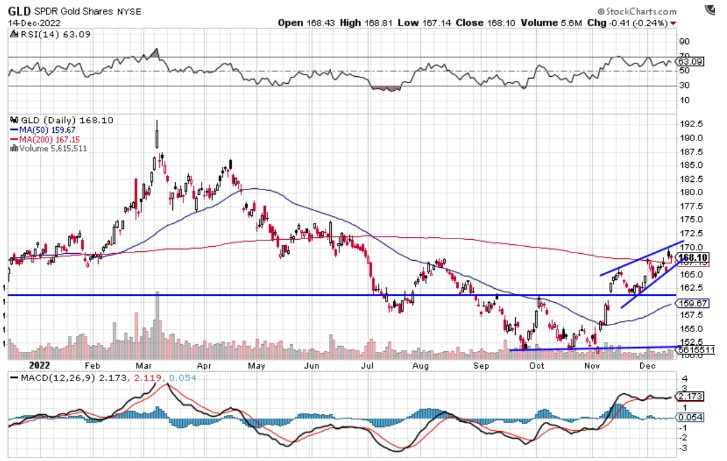Click the 190.0 price axis label
Image resolution: width=727 pixels, height=461 pixels.
691,138
